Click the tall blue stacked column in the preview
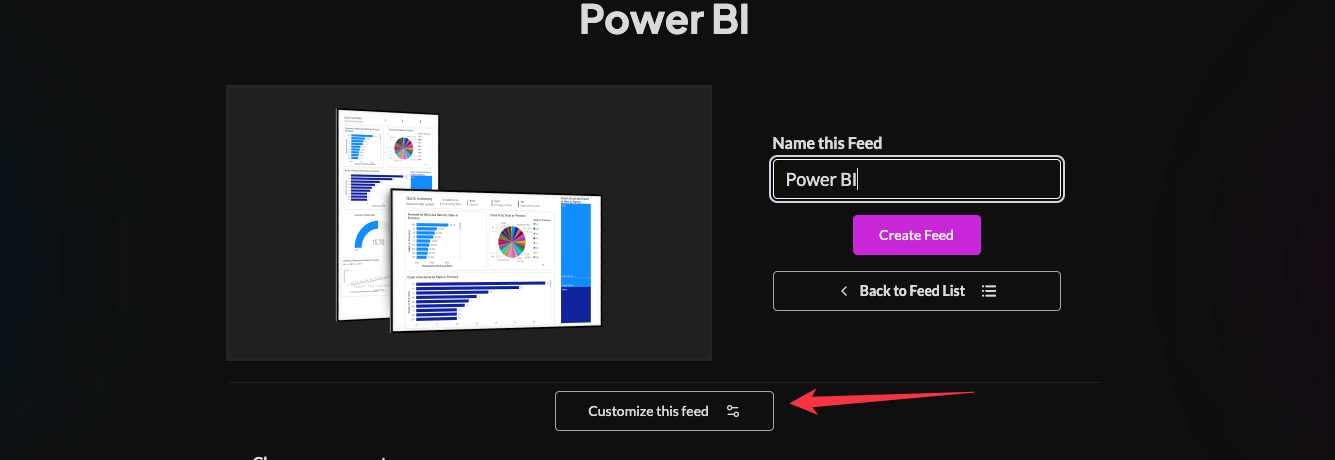Image resolution: width=1335 pixels, height=460 pixels. click(x=577, y=260)
